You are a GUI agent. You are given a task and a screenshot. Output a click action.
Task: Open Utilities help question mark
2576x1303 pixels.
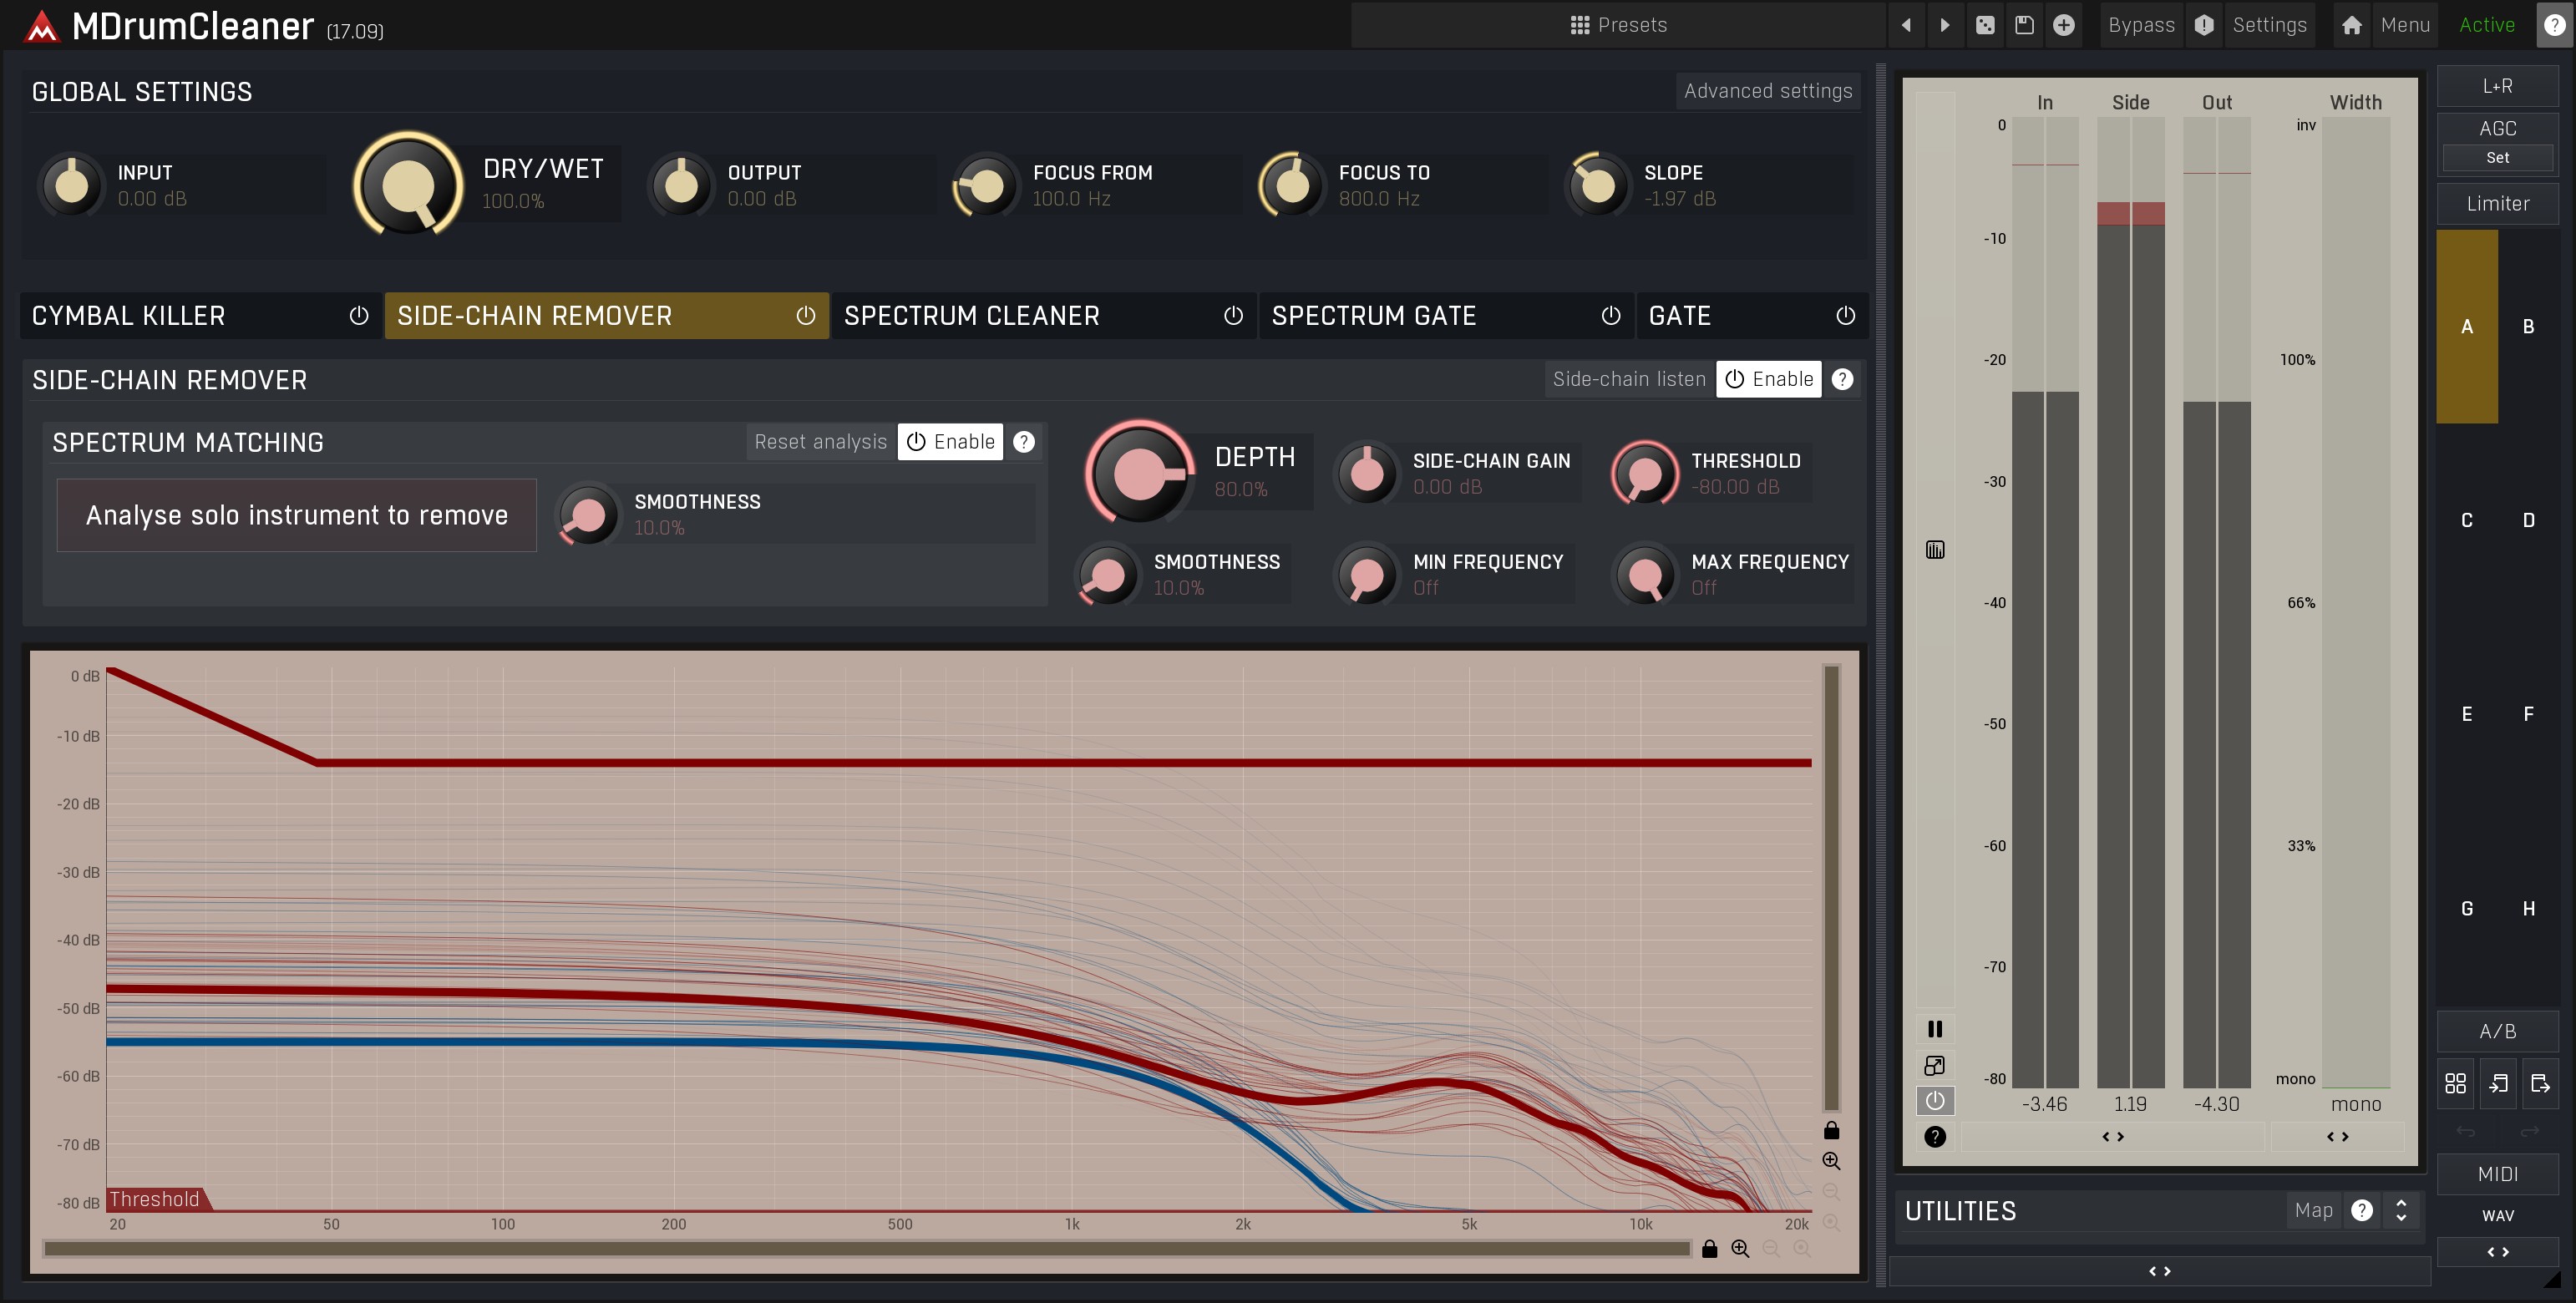2362,1211
